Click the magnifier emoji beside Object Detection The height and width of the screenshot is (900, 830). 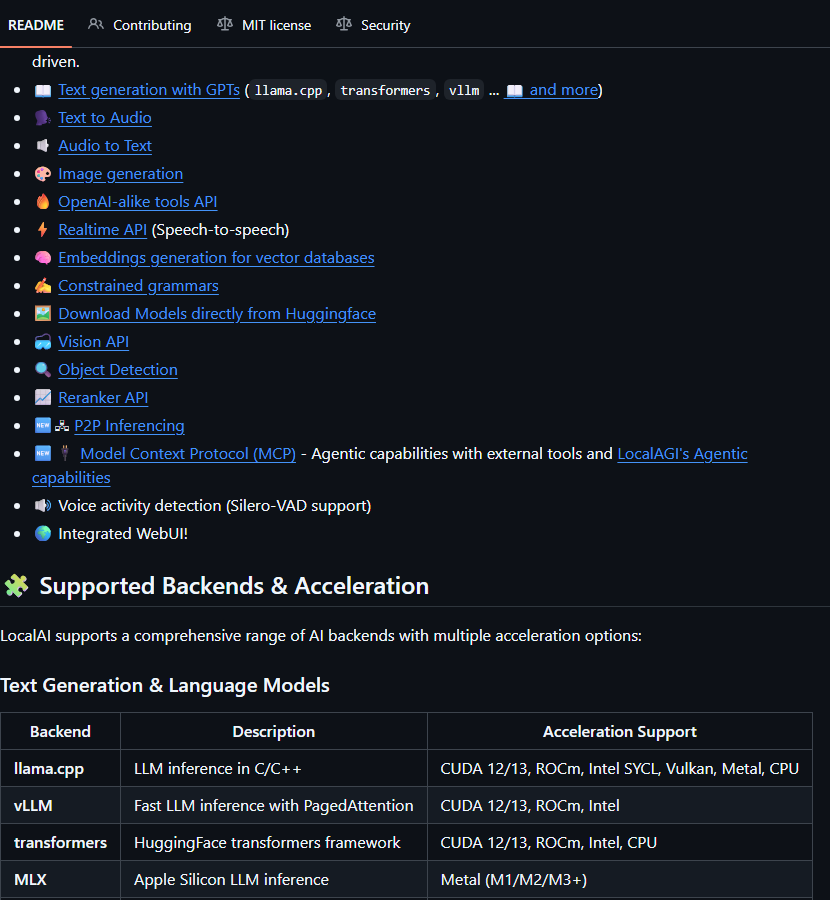[x=43, y=370]
